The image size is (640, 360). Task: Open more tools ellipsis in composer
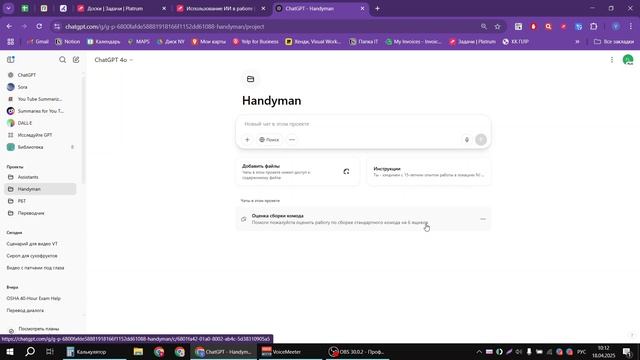coord(292,140)
